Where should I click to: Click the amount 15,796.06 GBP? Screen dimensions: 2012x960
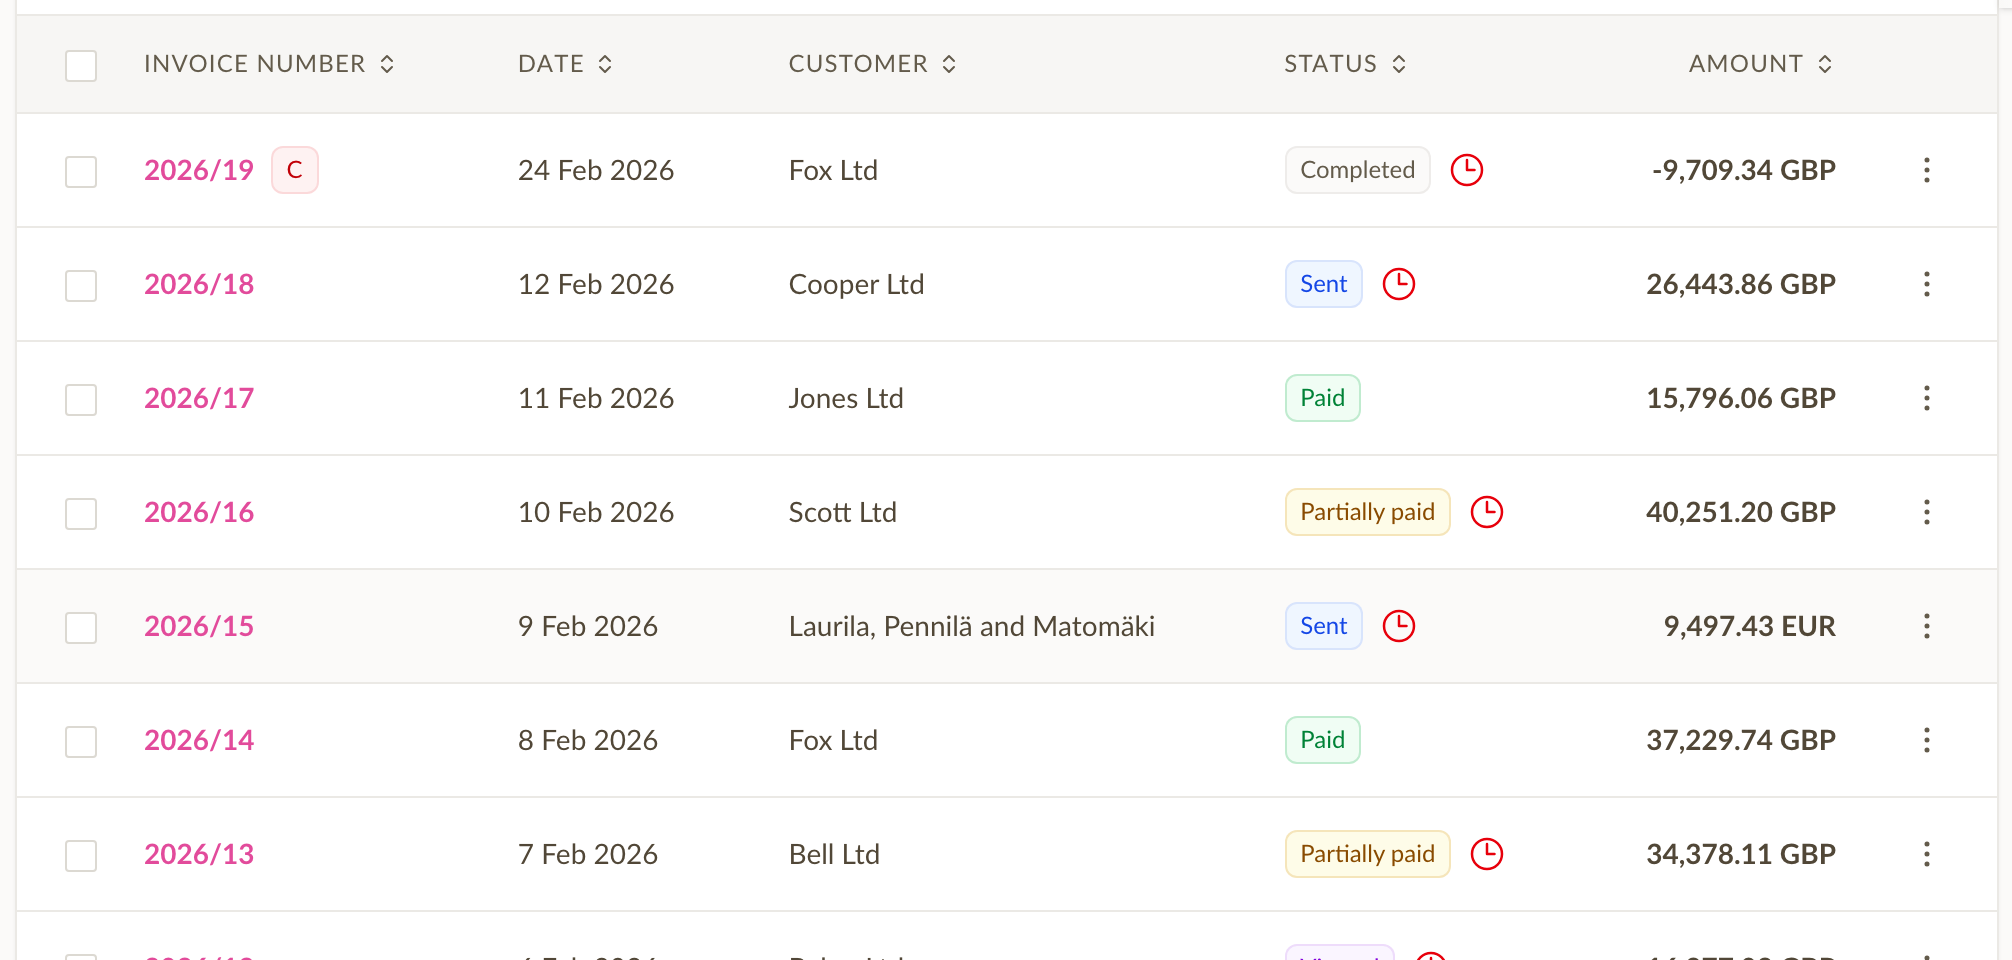click(1741, 398)
